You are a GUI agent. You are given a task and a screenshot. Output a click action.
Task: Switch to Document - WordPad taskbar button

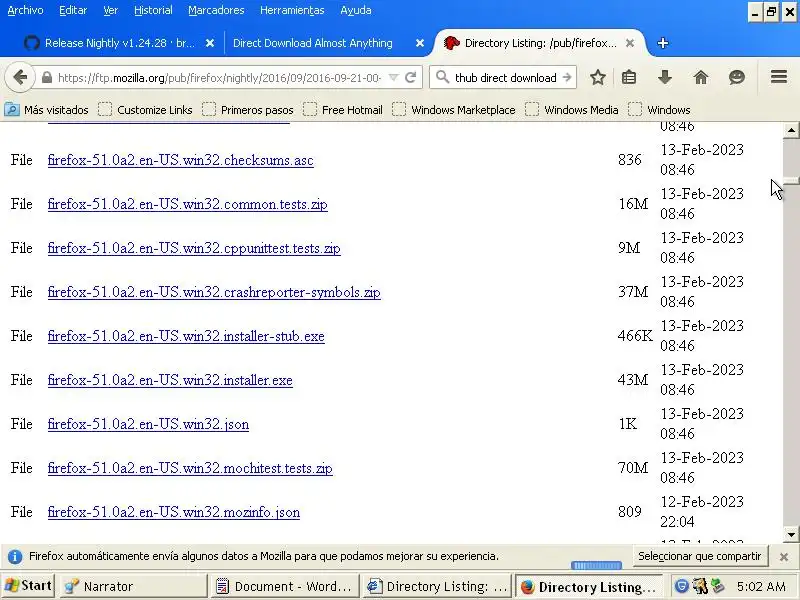click(x=285, y=586)
